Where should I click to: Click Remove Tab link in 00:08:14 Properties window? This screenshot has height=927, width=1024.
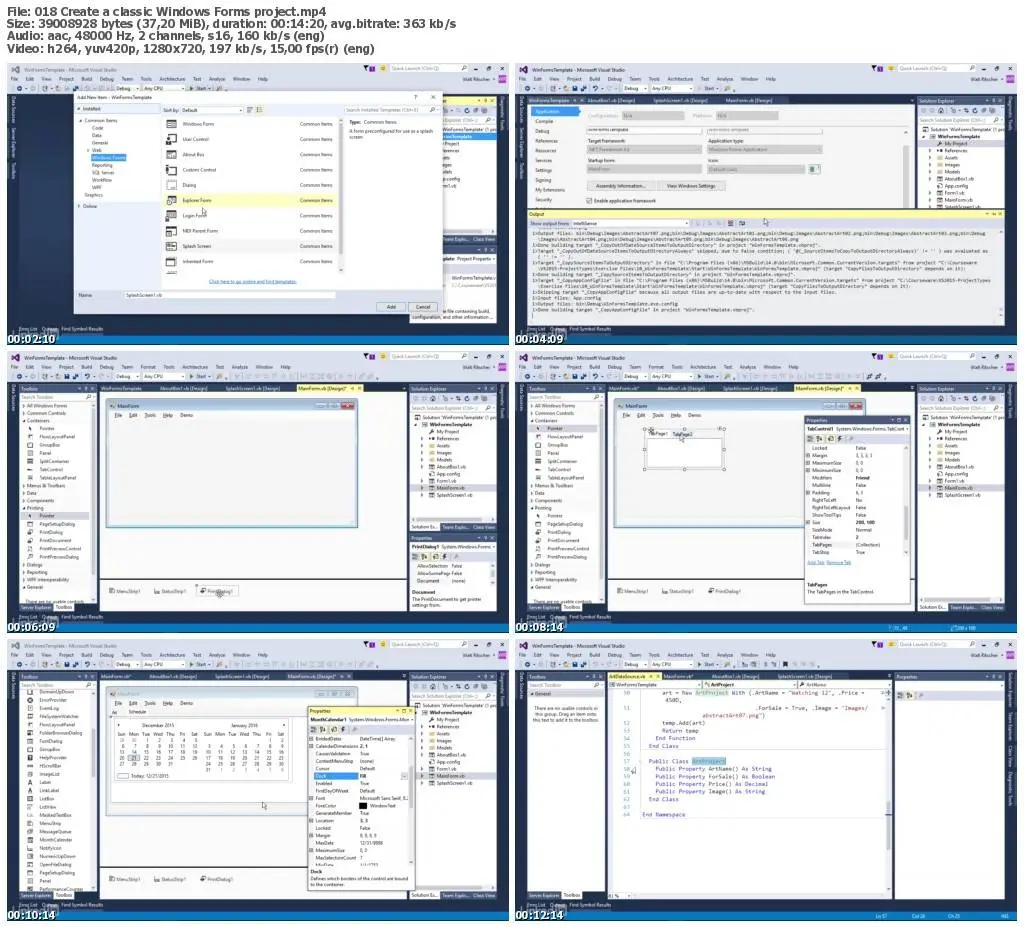pos(839,562)
